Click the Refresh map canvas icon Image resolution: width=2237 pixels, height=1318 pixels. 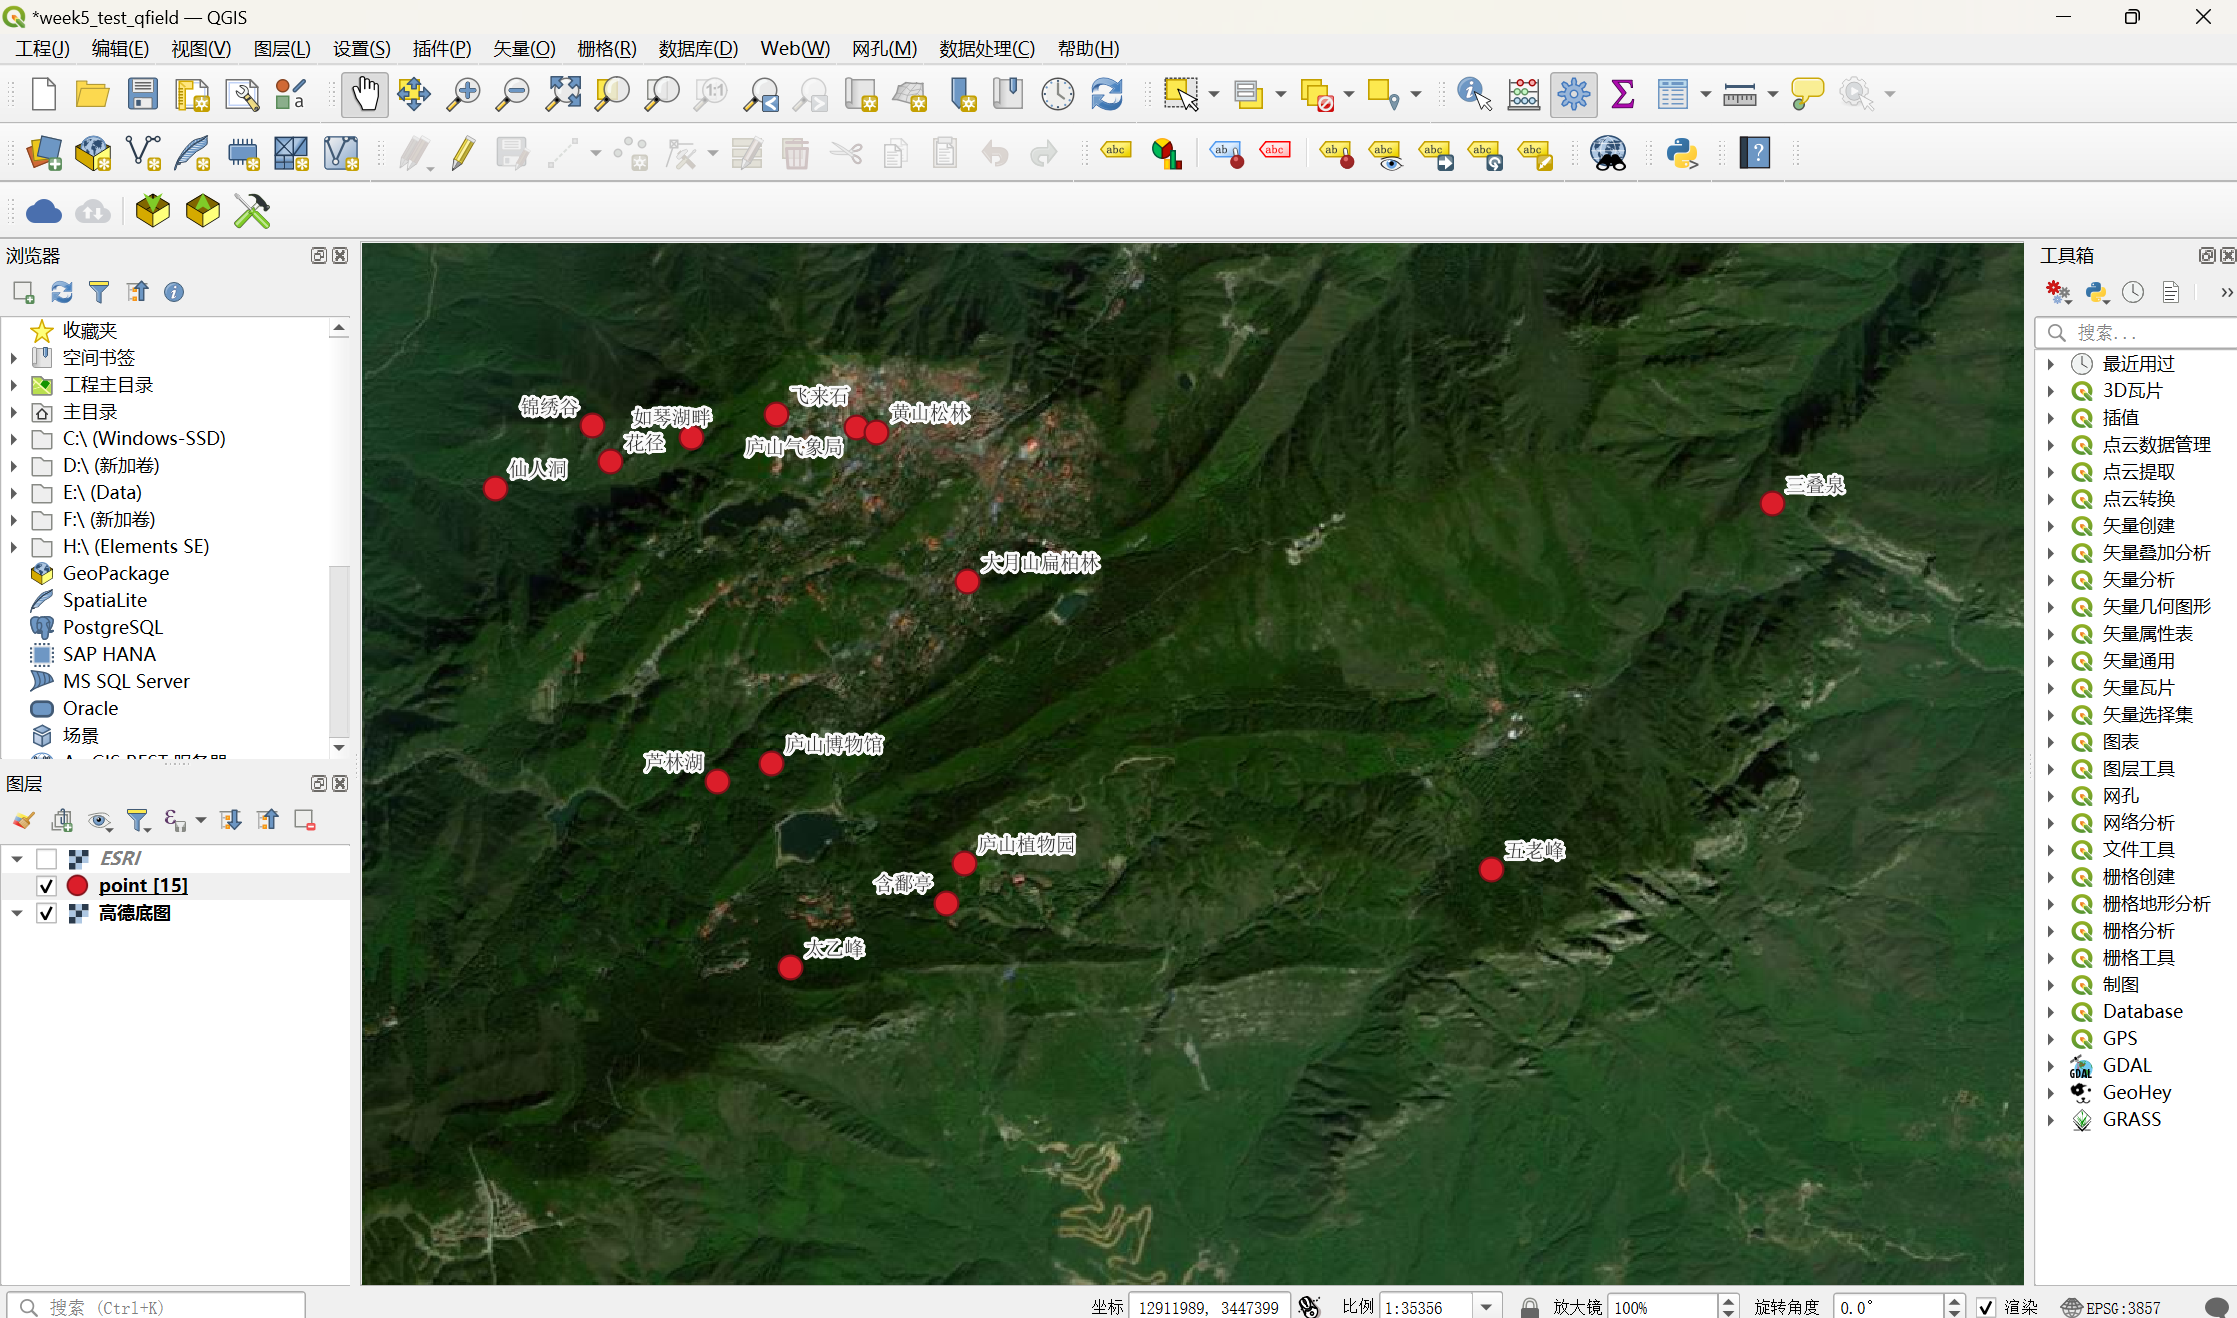tap(1107, 95)
